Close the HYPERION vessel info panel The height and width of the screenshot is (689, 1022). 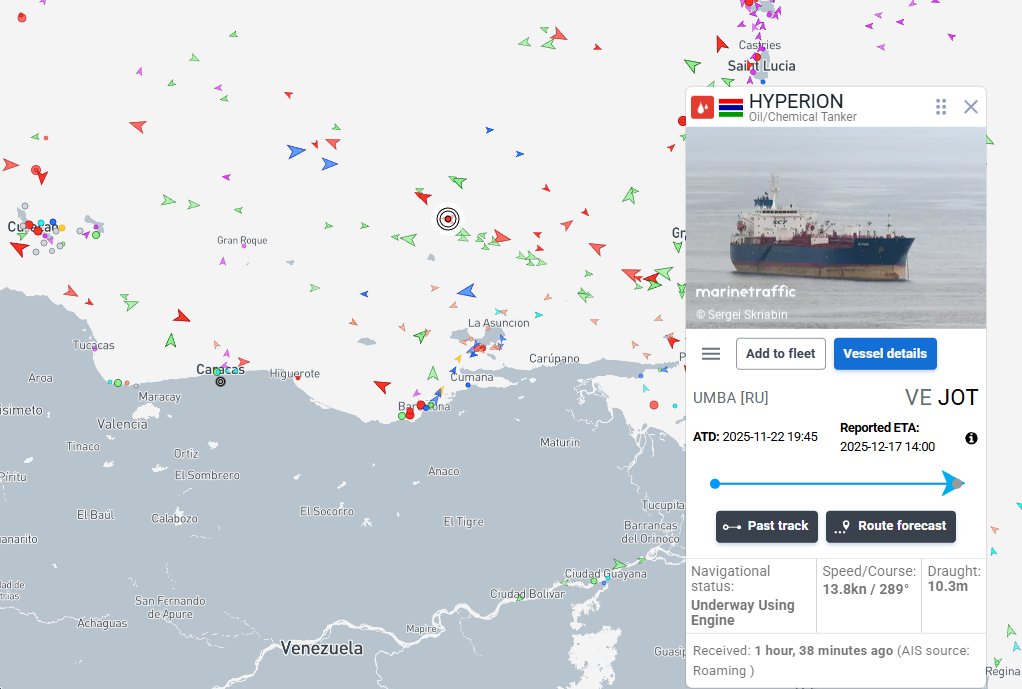(971, 107)
